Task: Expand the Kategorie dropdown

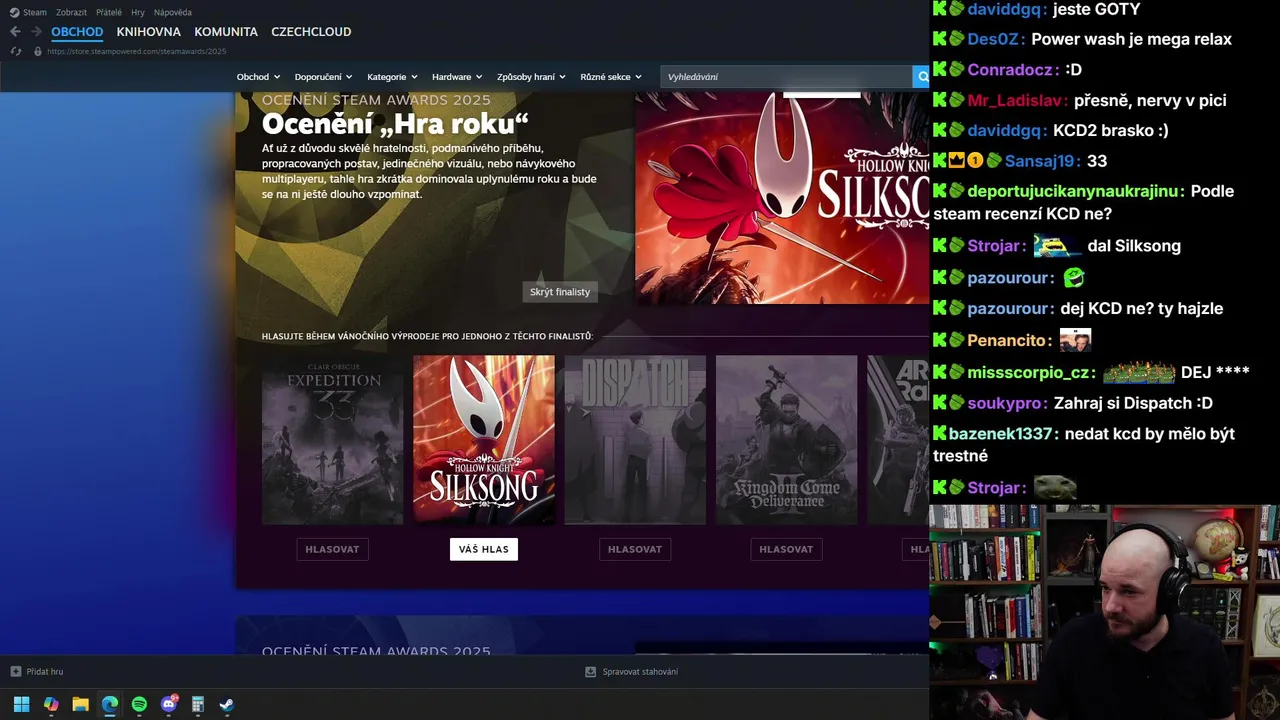Action: coord(392,77)
